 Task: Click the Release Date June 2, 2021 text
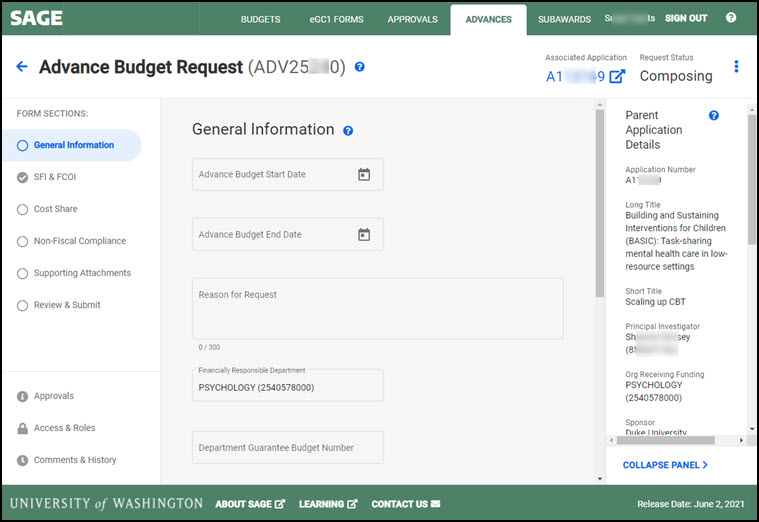[690, 504]
